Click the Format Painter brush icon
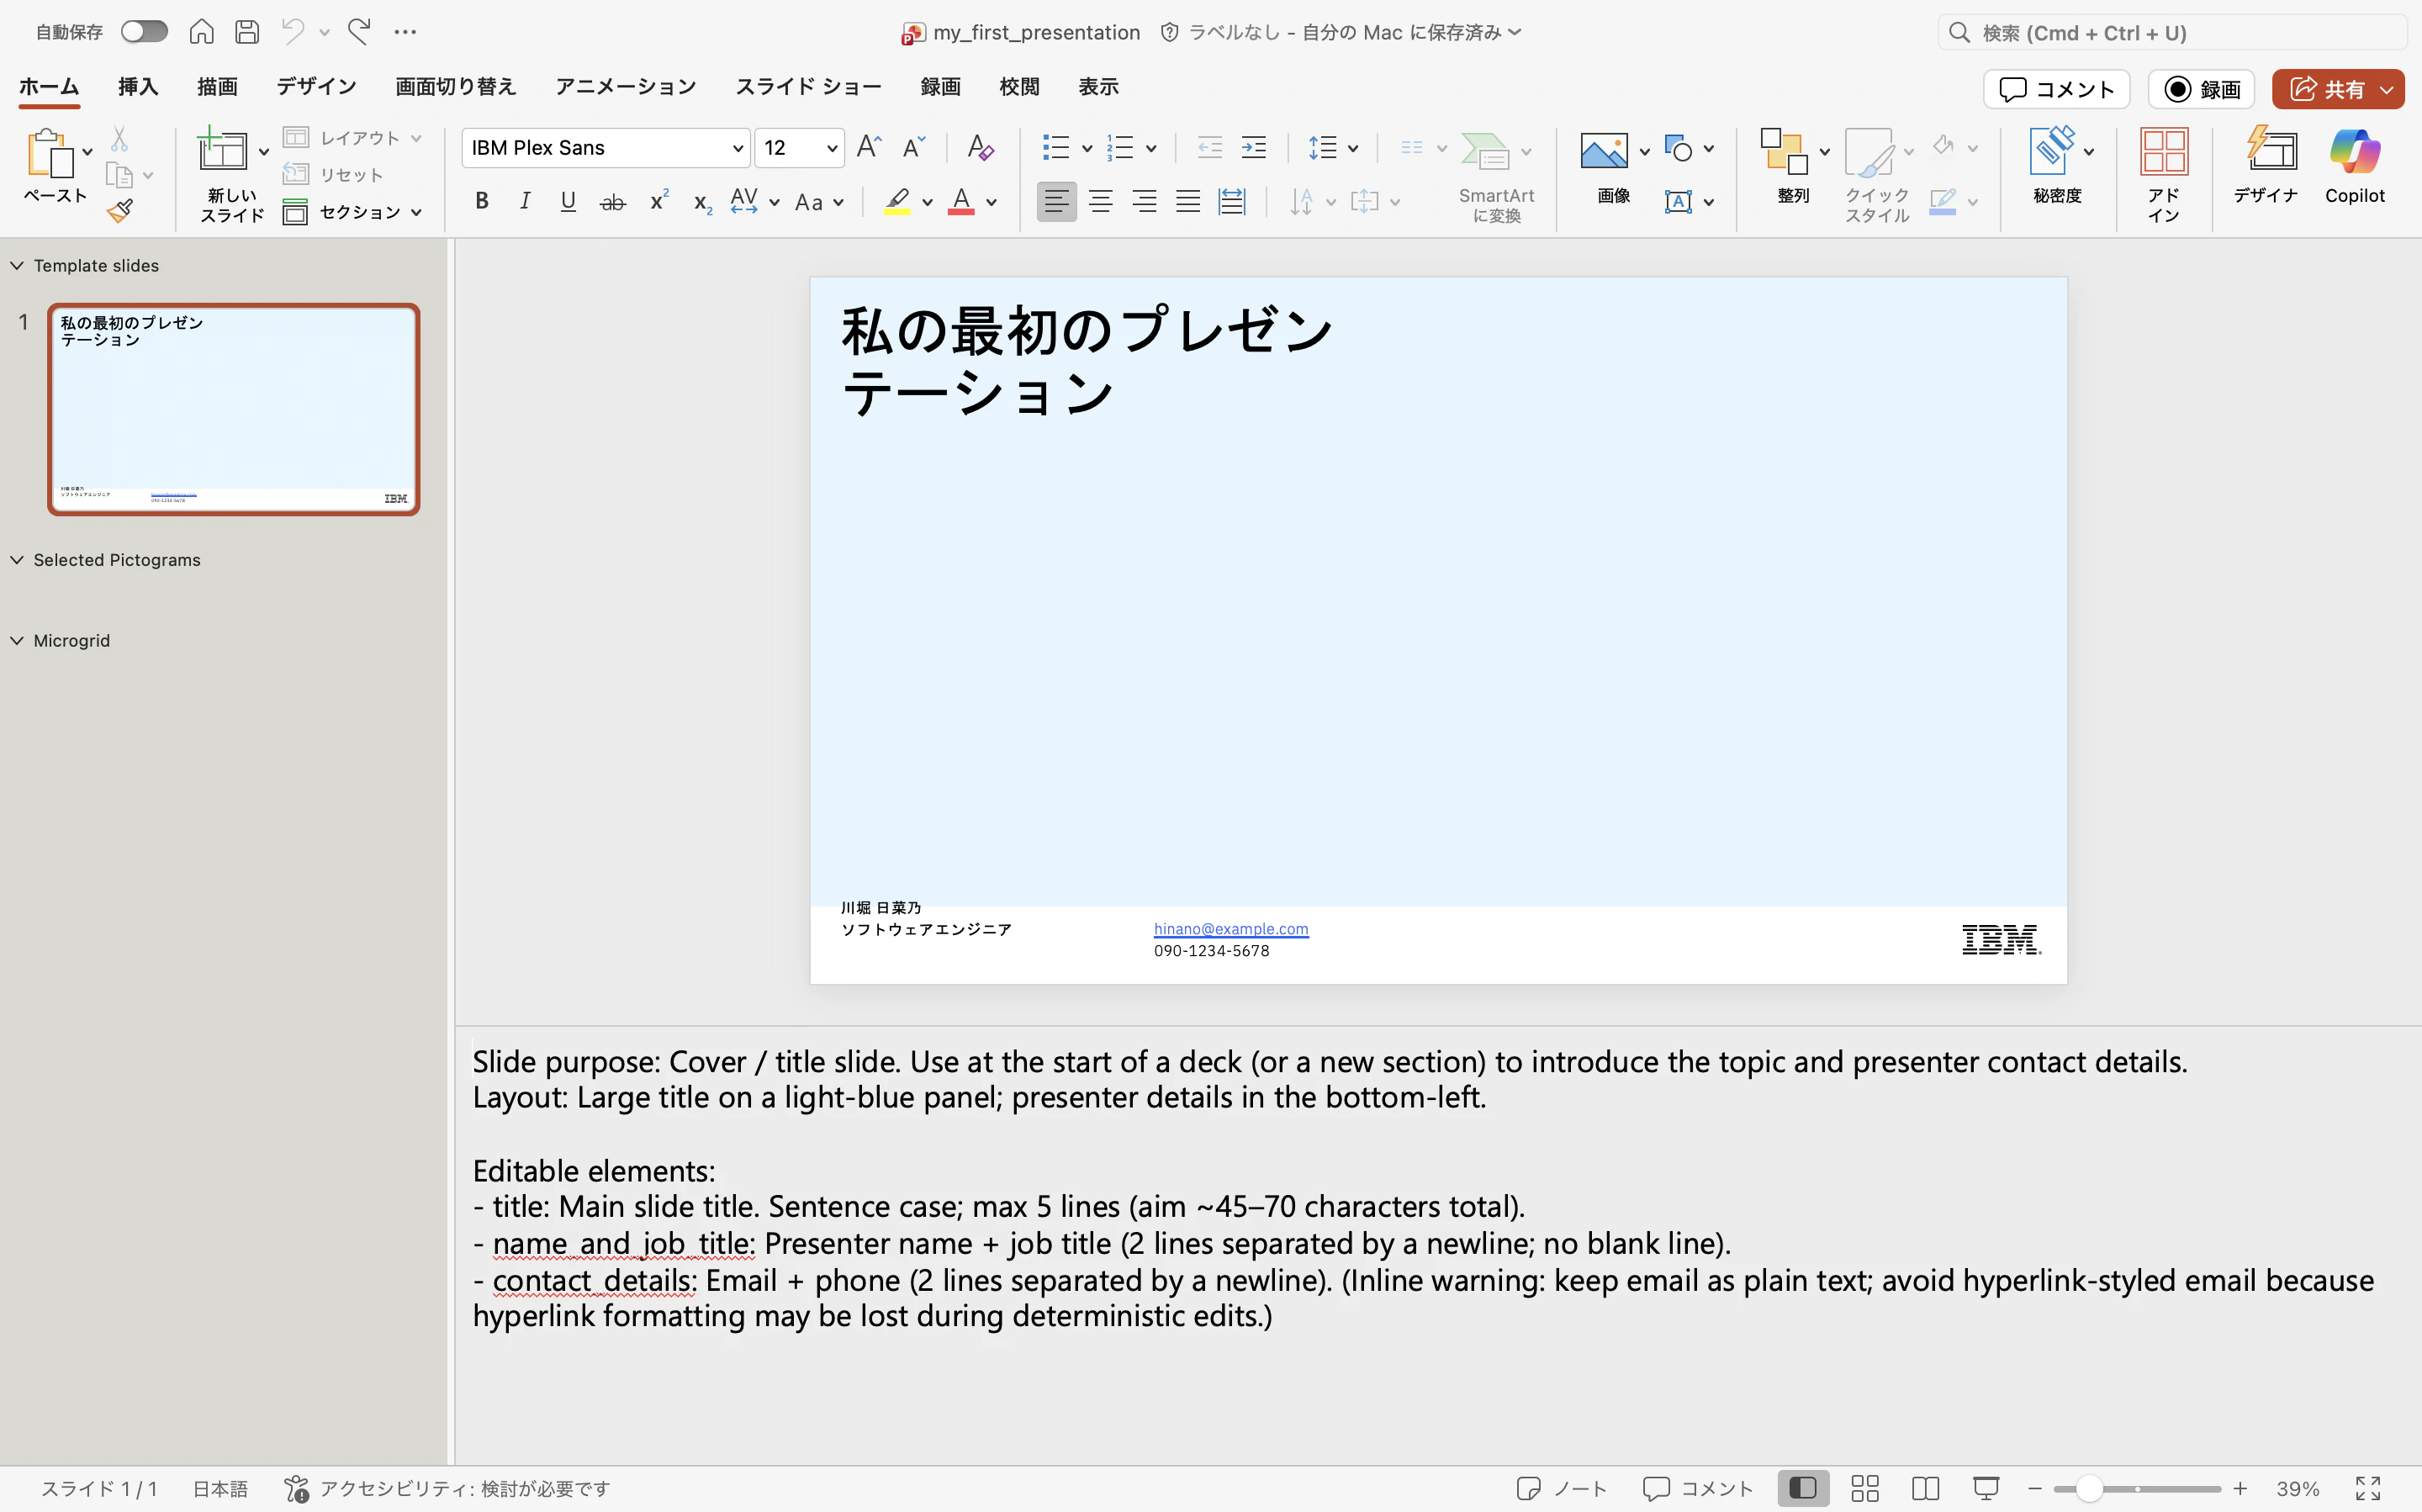The width and height of the screenshot is (2422, 1512). point(120,210)
